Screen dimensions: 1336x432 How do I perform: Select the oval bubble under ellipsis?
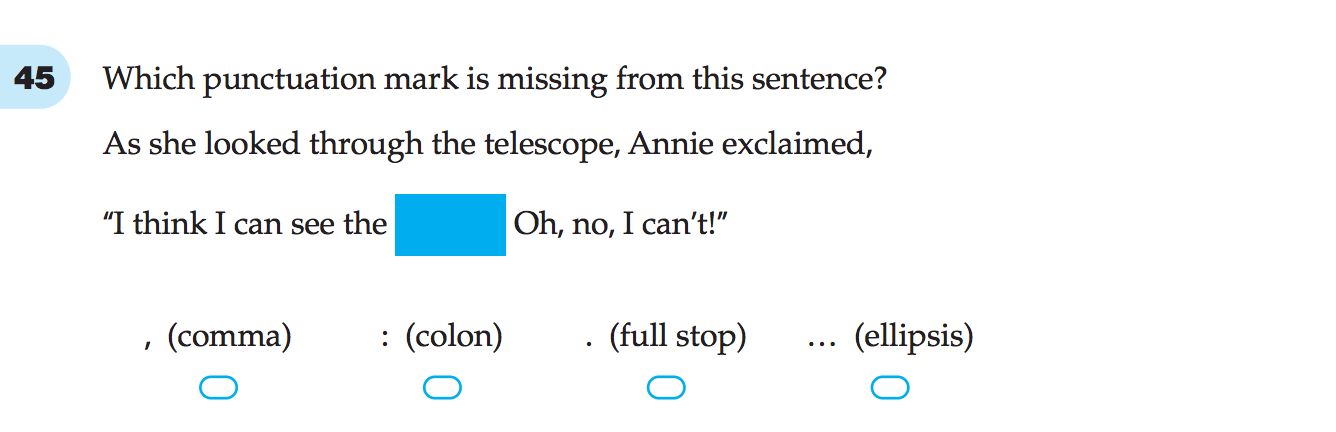coord(890,388)
